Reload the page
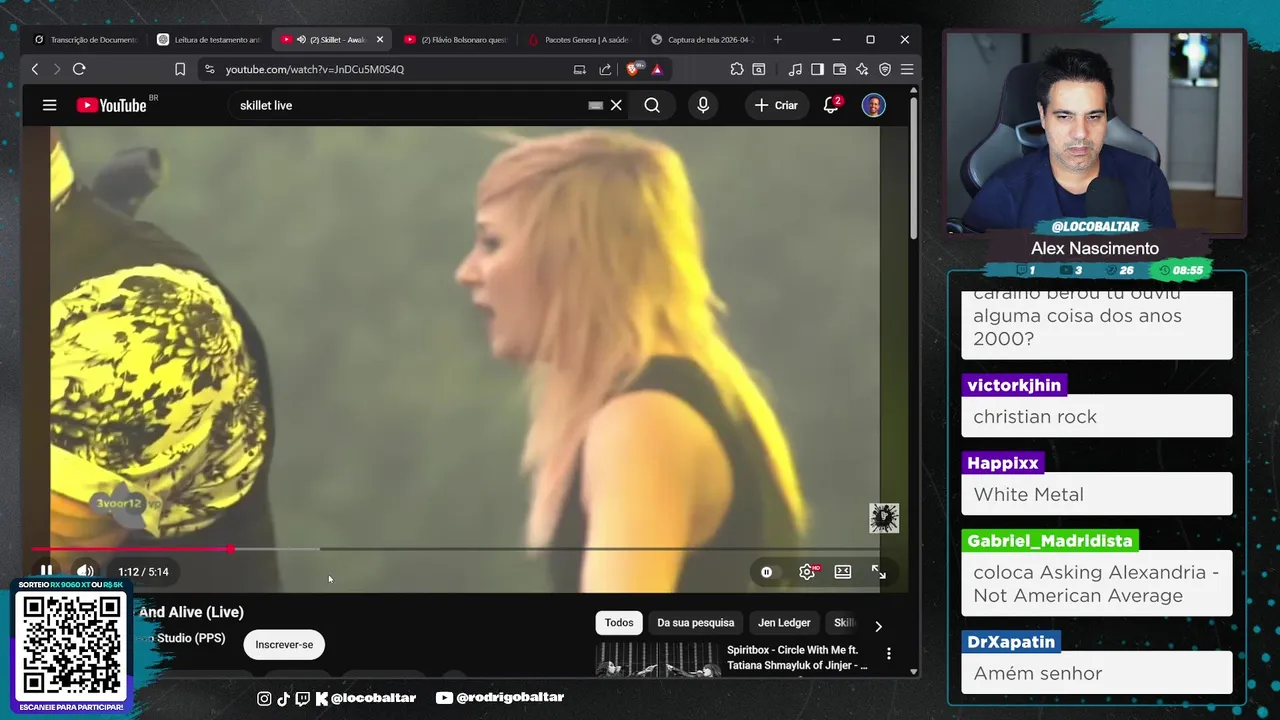 tap(79, 69)
